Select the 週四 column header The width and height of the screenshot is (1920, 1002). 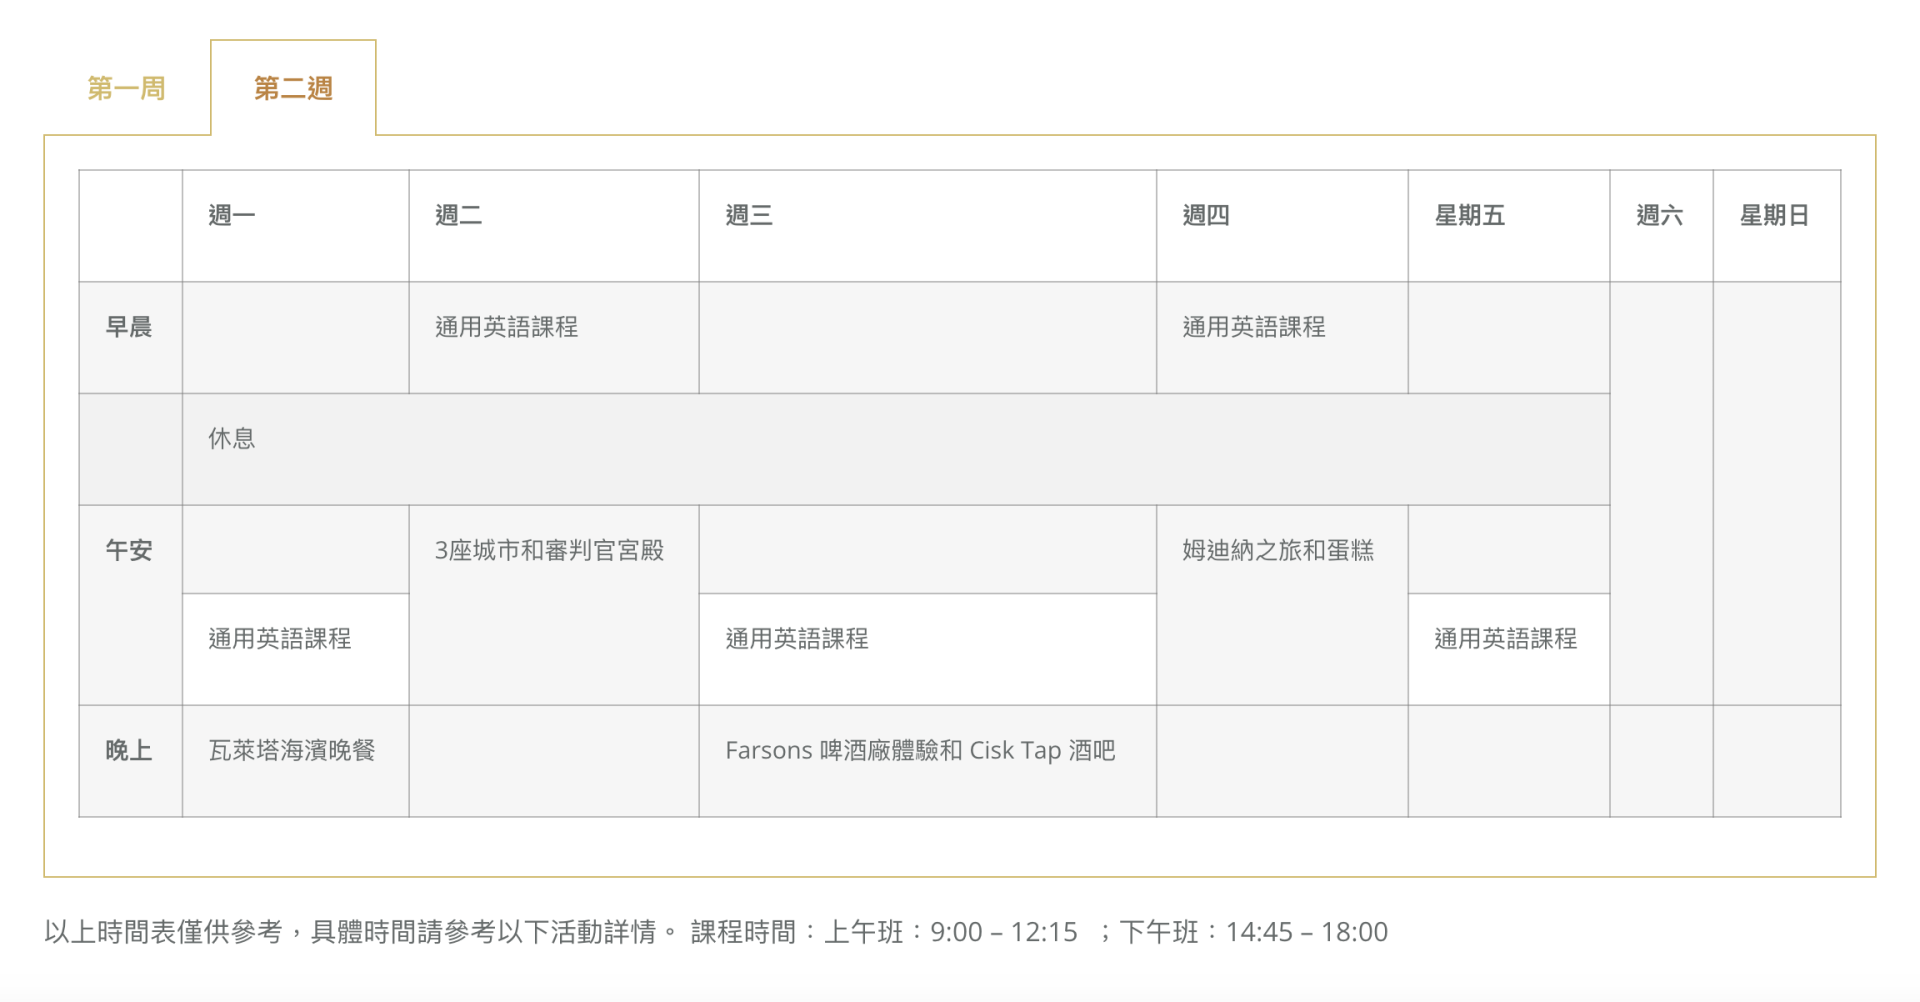click(x=1206, y=215)
